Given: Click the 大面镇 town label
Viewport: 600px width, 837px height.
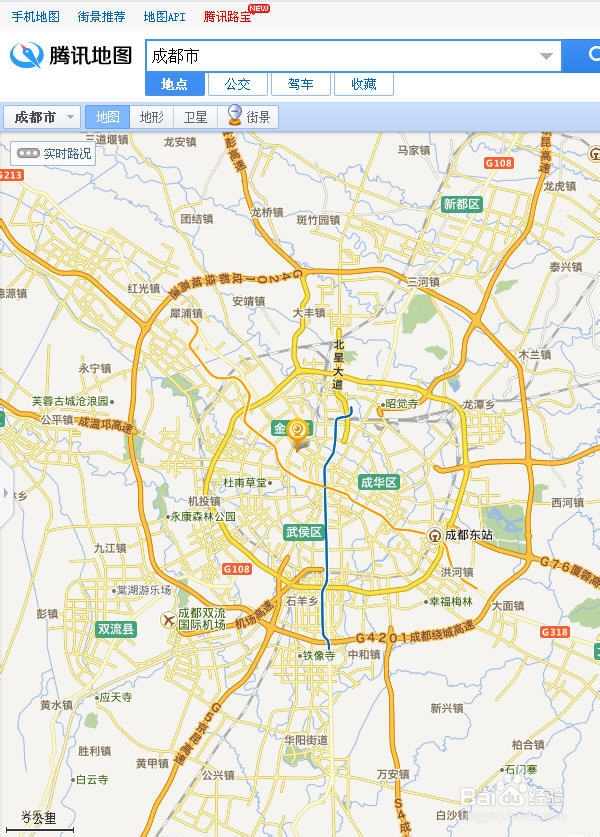Looking at the screenshot, I should click(508, 606).
